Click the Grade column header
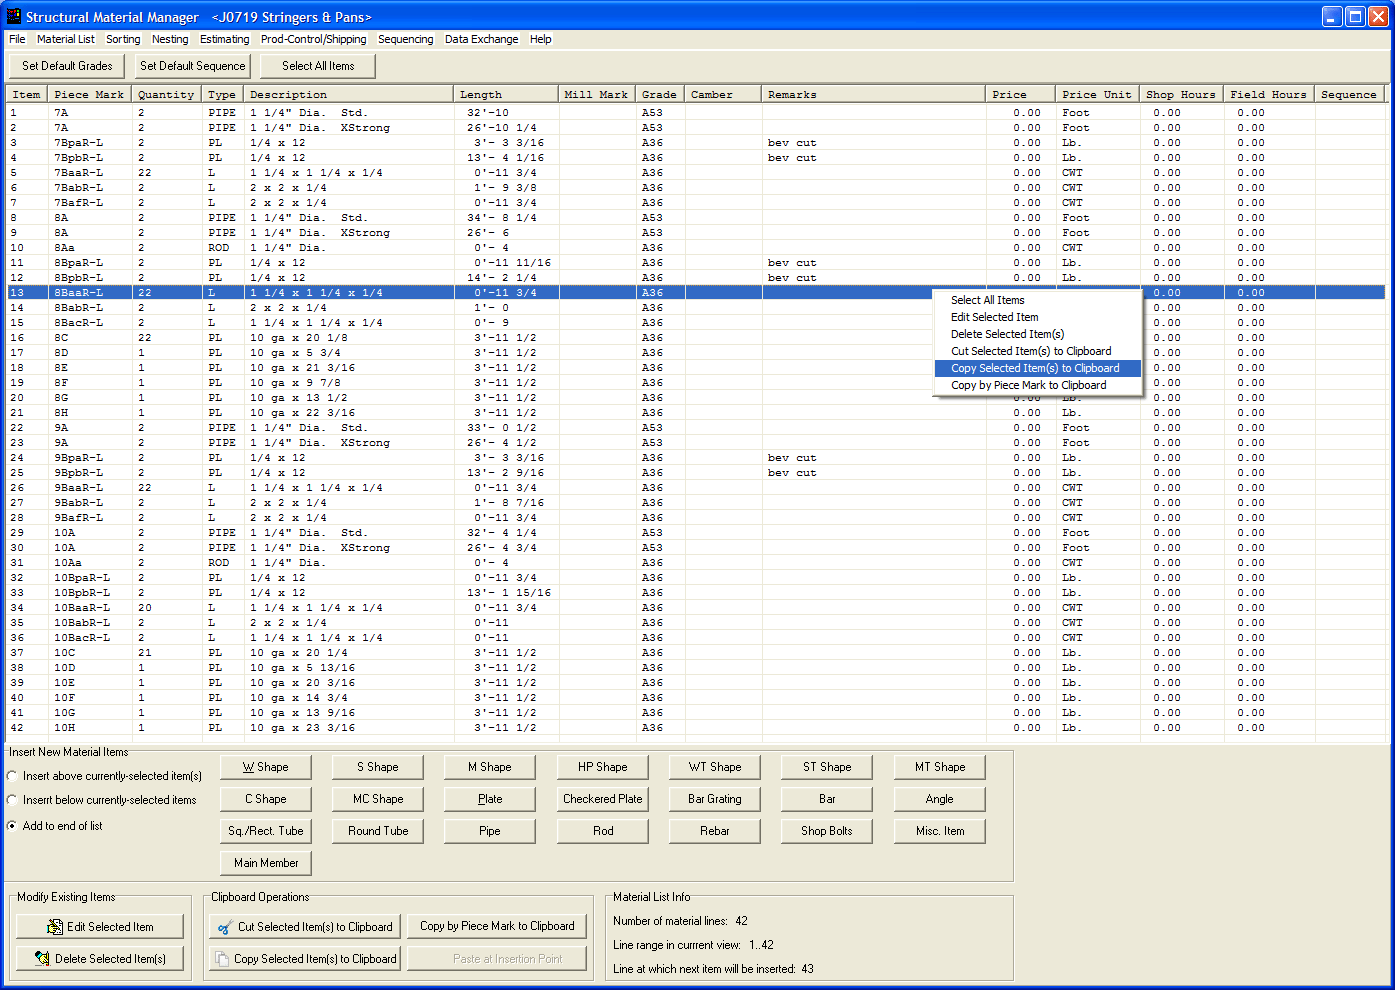The width and height of the screenshot is (1395, 990). point(660,94)
